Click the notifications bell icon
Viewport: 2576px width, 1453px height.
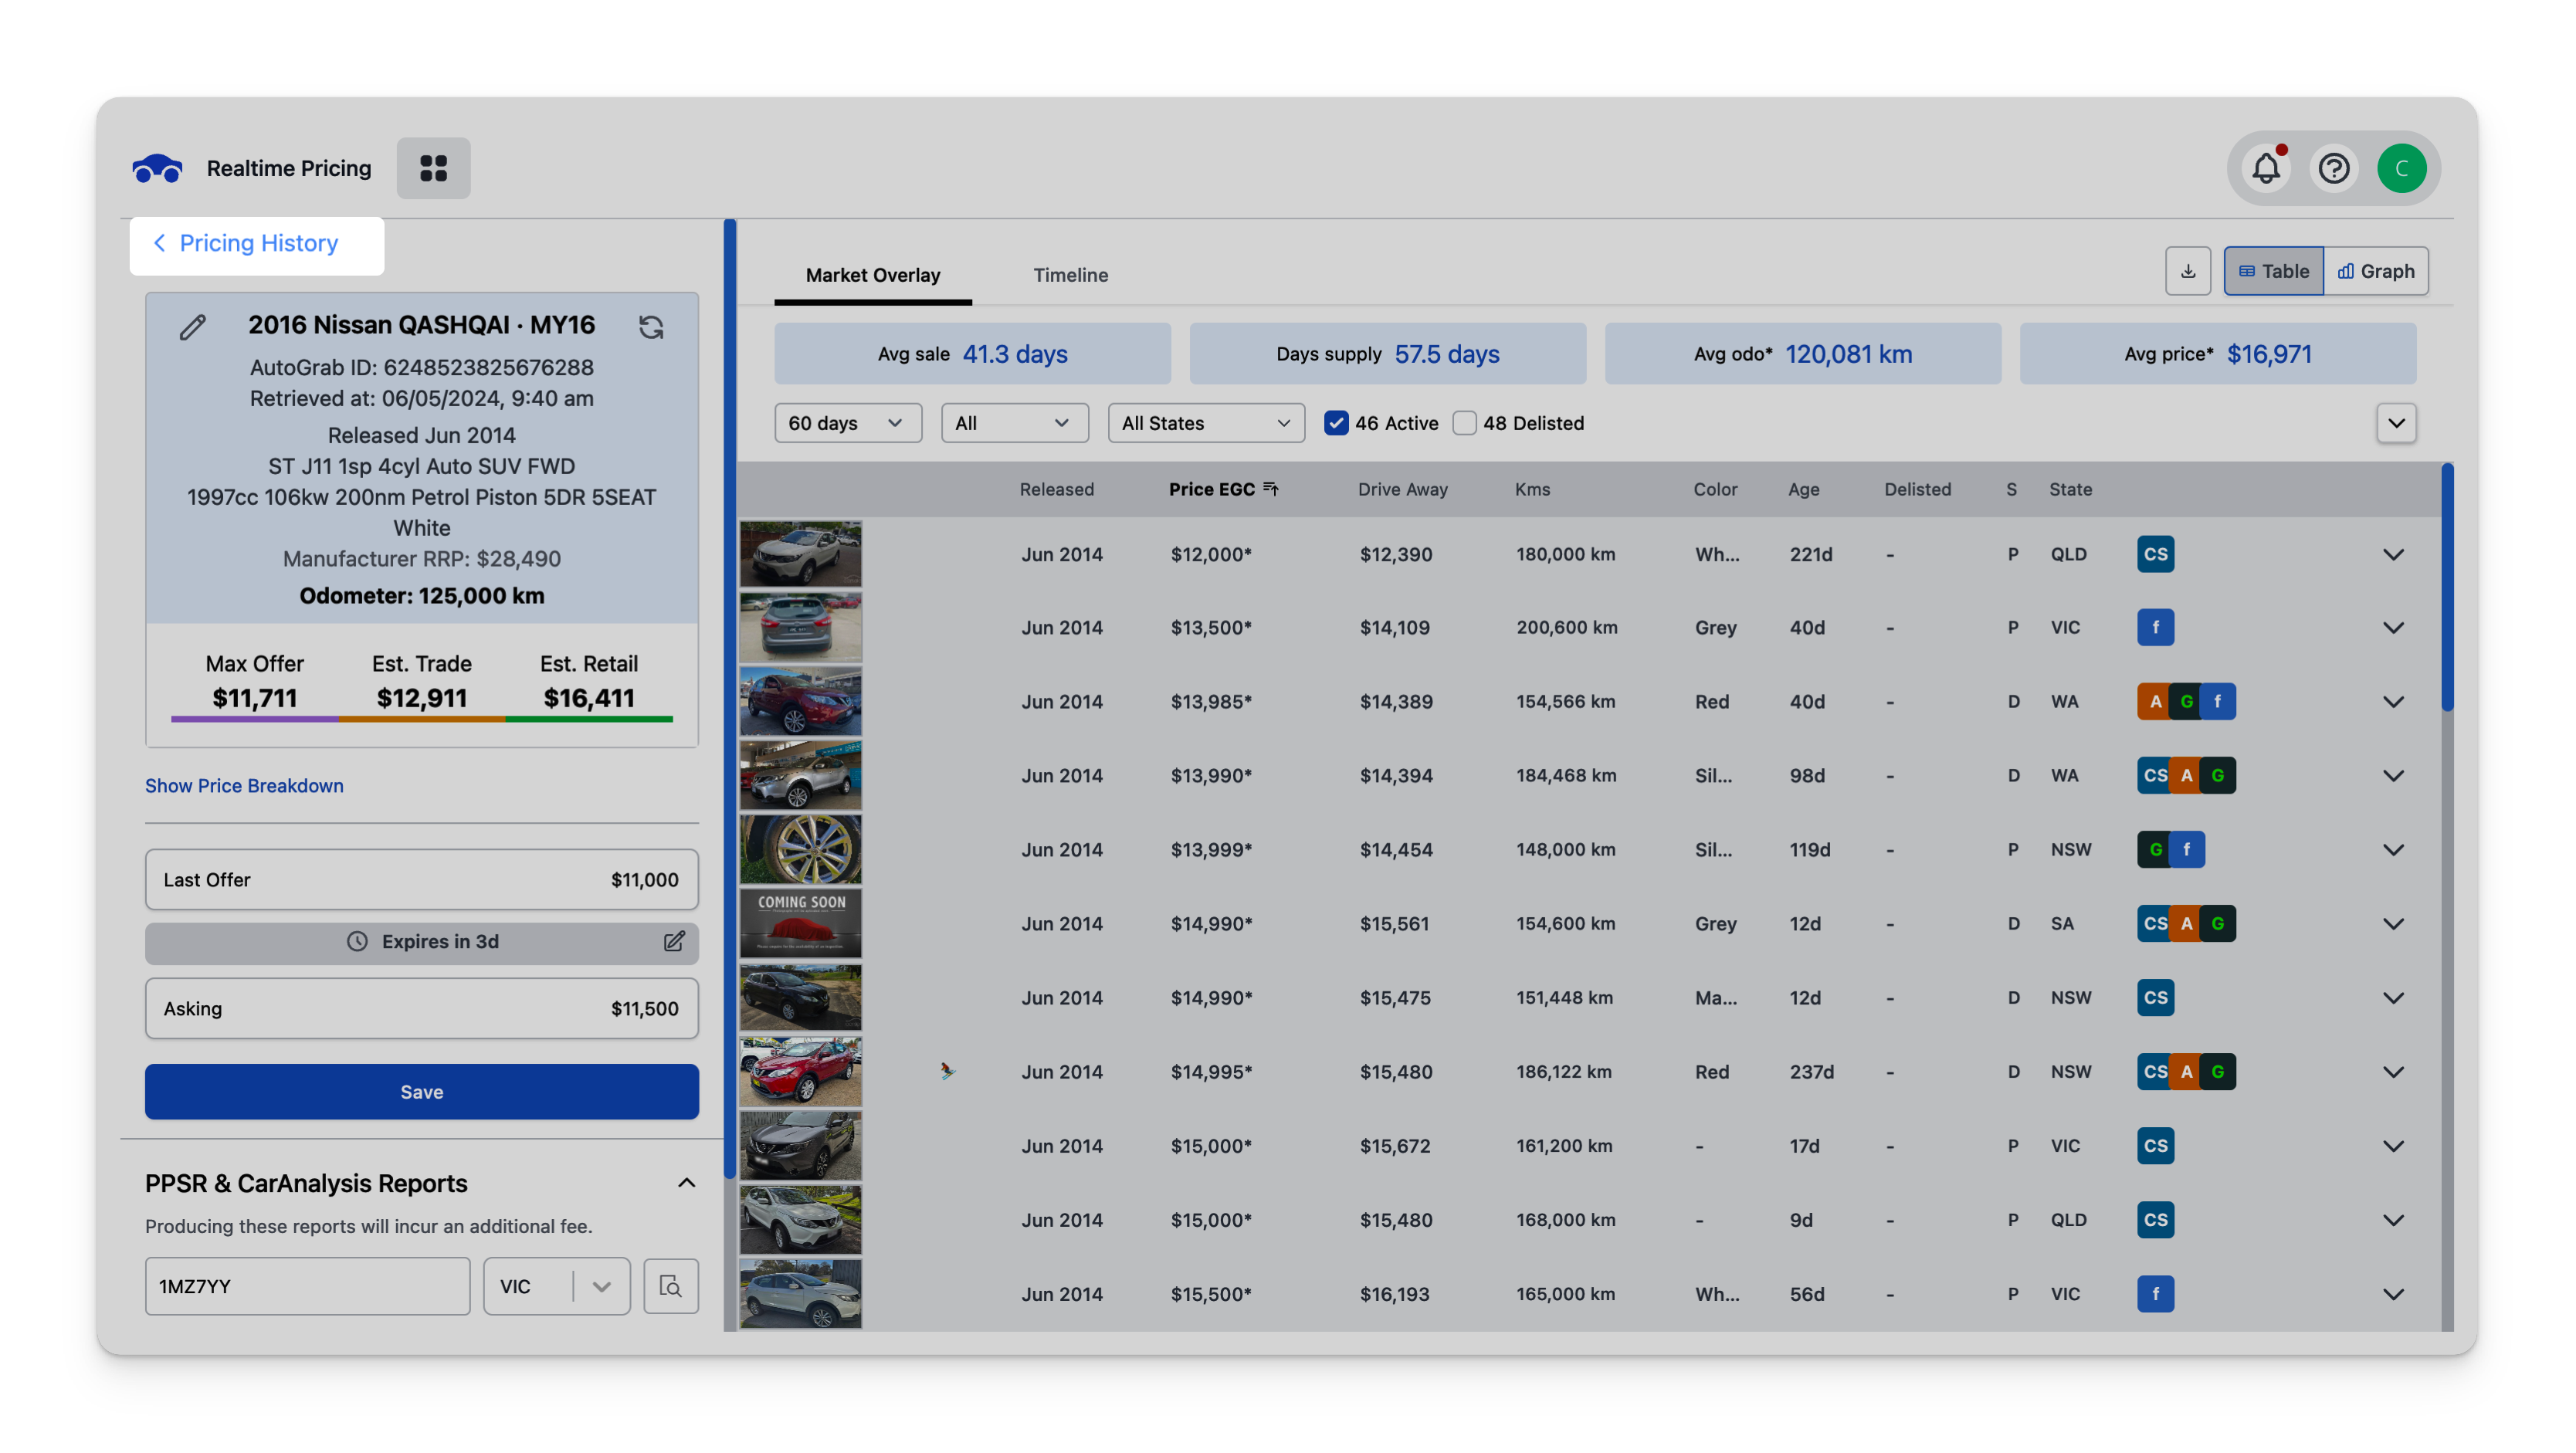pos(2266,168)
